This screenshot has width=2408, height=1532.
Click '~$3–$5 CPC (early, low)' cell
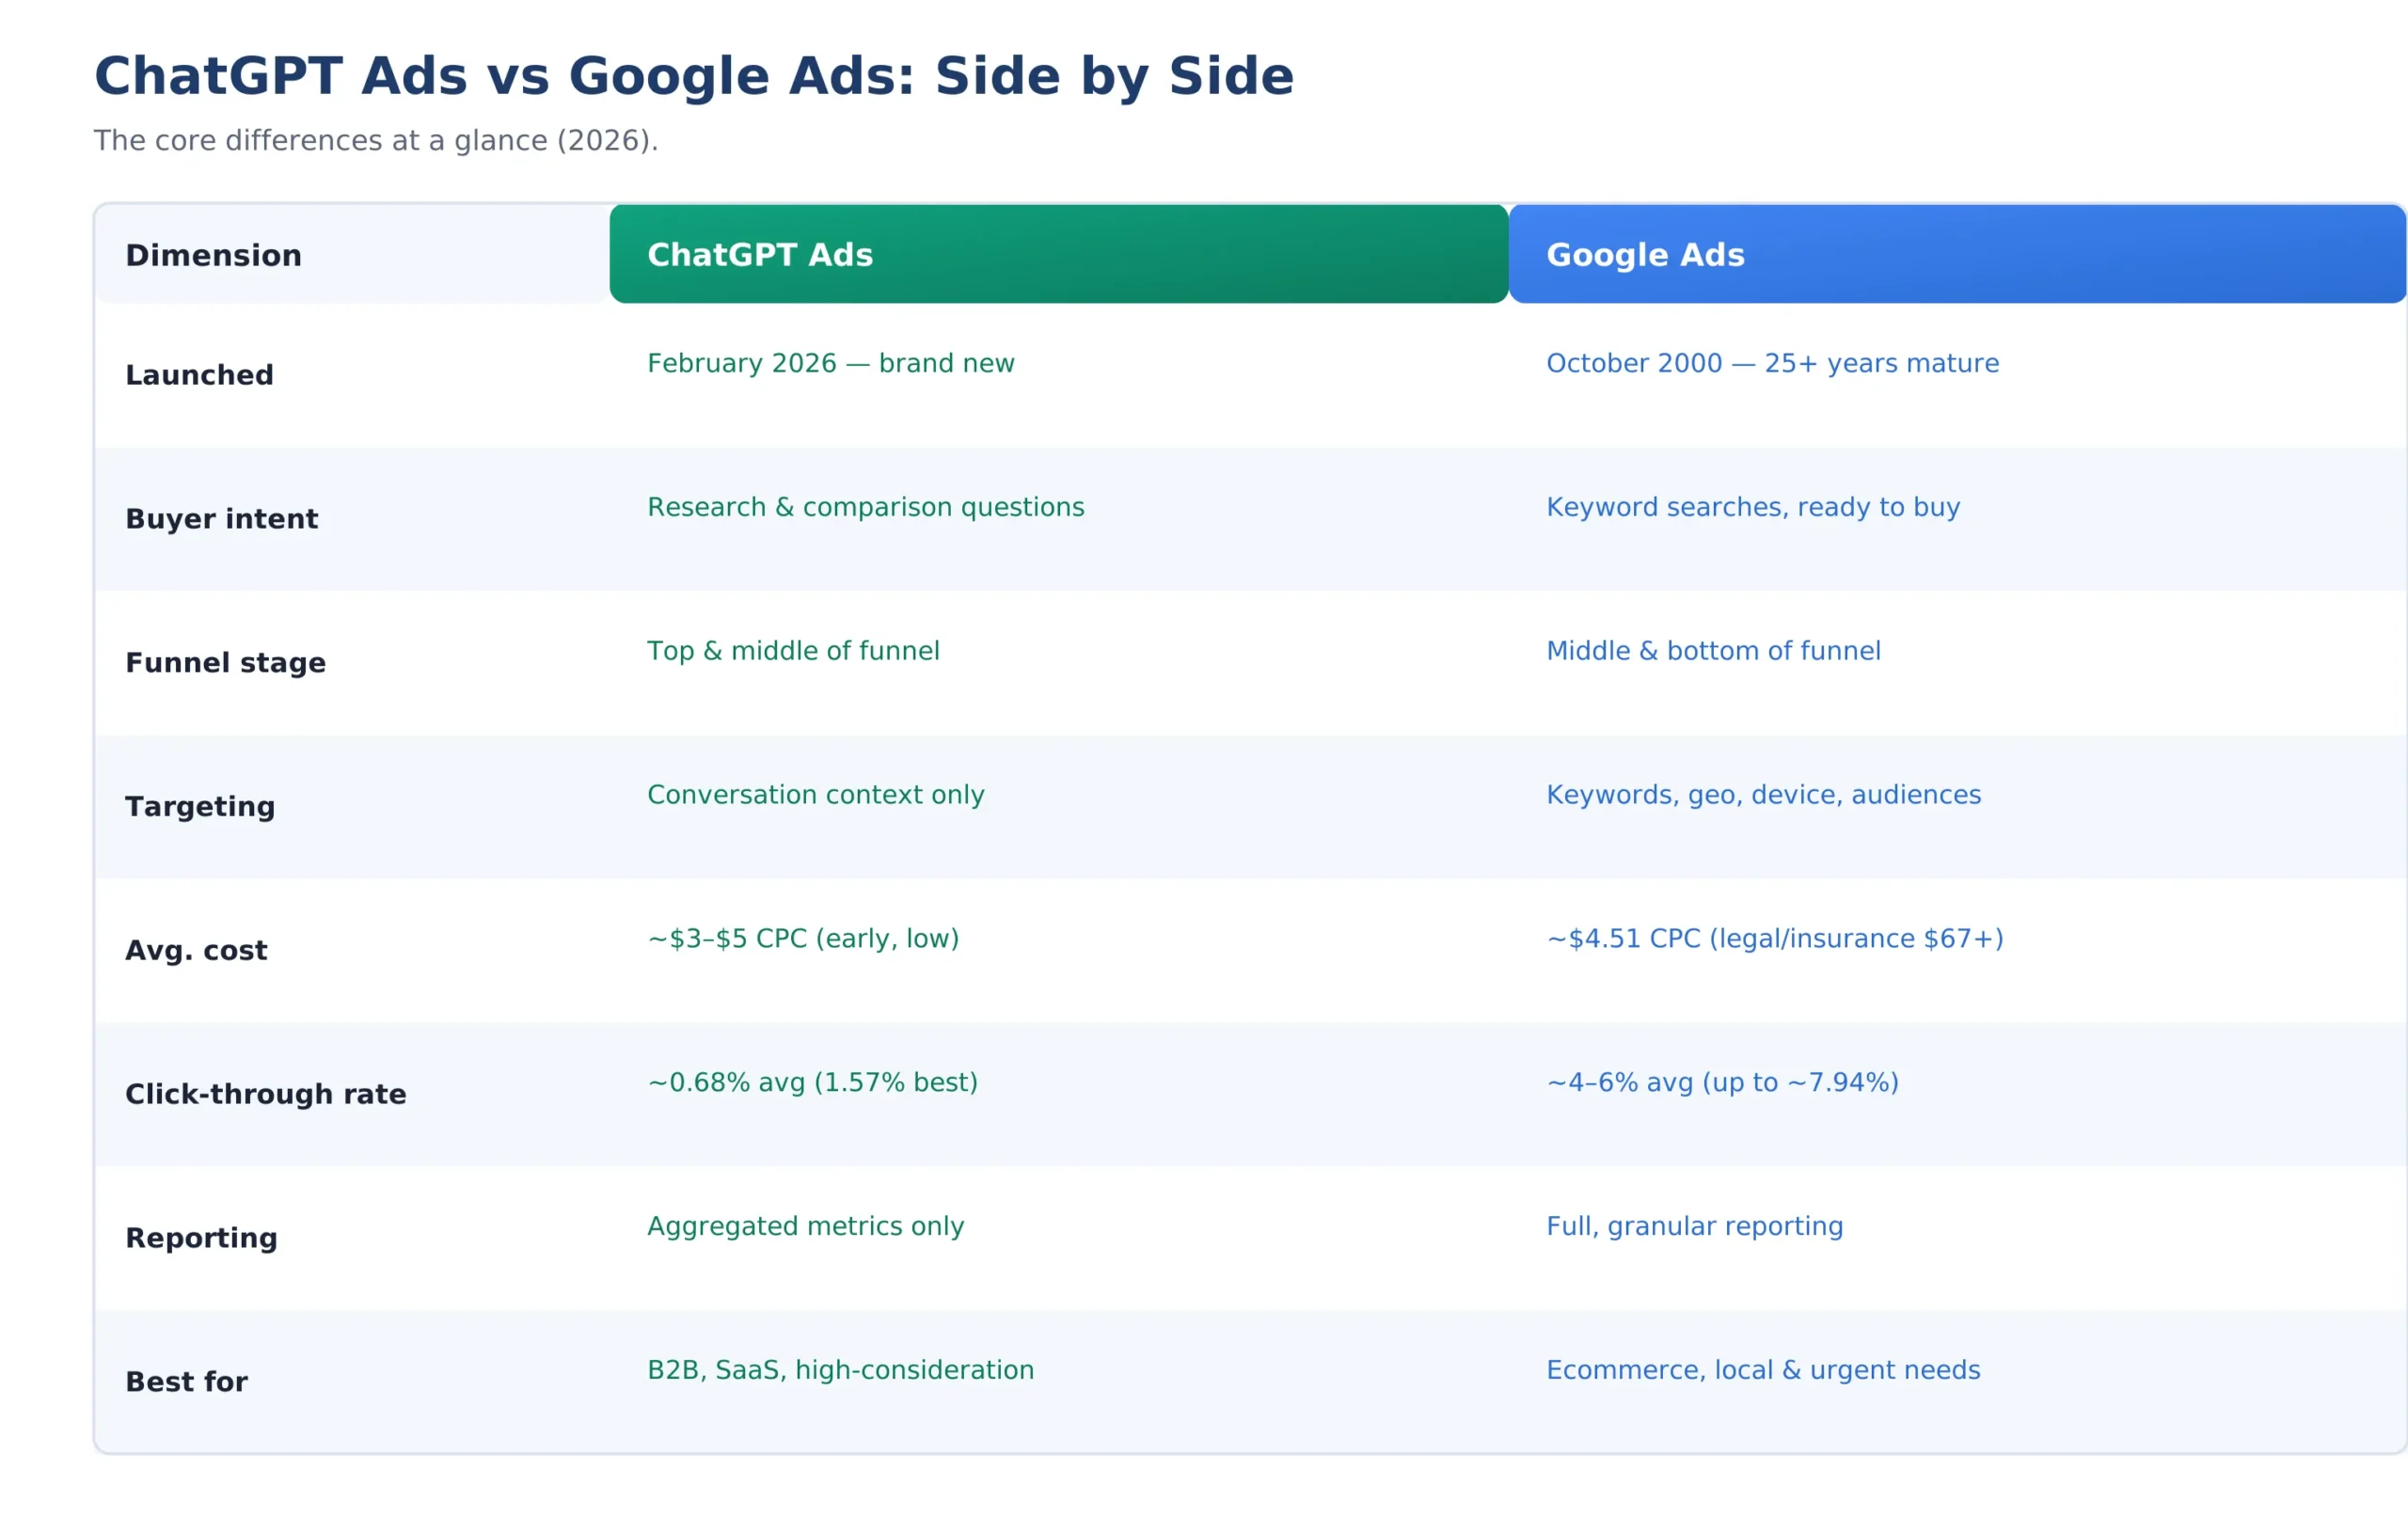click(803, 939)
